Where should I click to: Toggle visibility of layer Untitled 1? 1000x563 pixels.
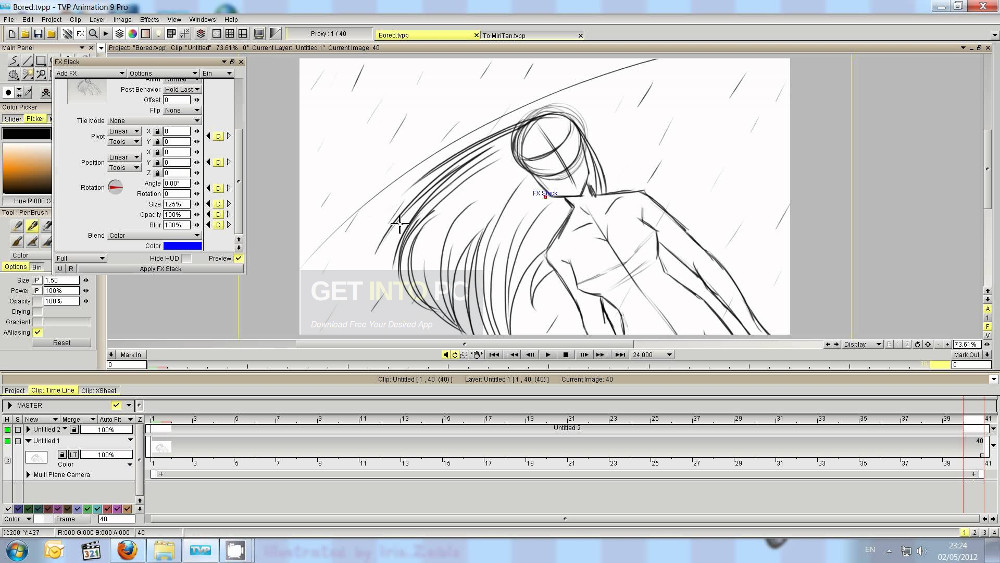[7, 441]
